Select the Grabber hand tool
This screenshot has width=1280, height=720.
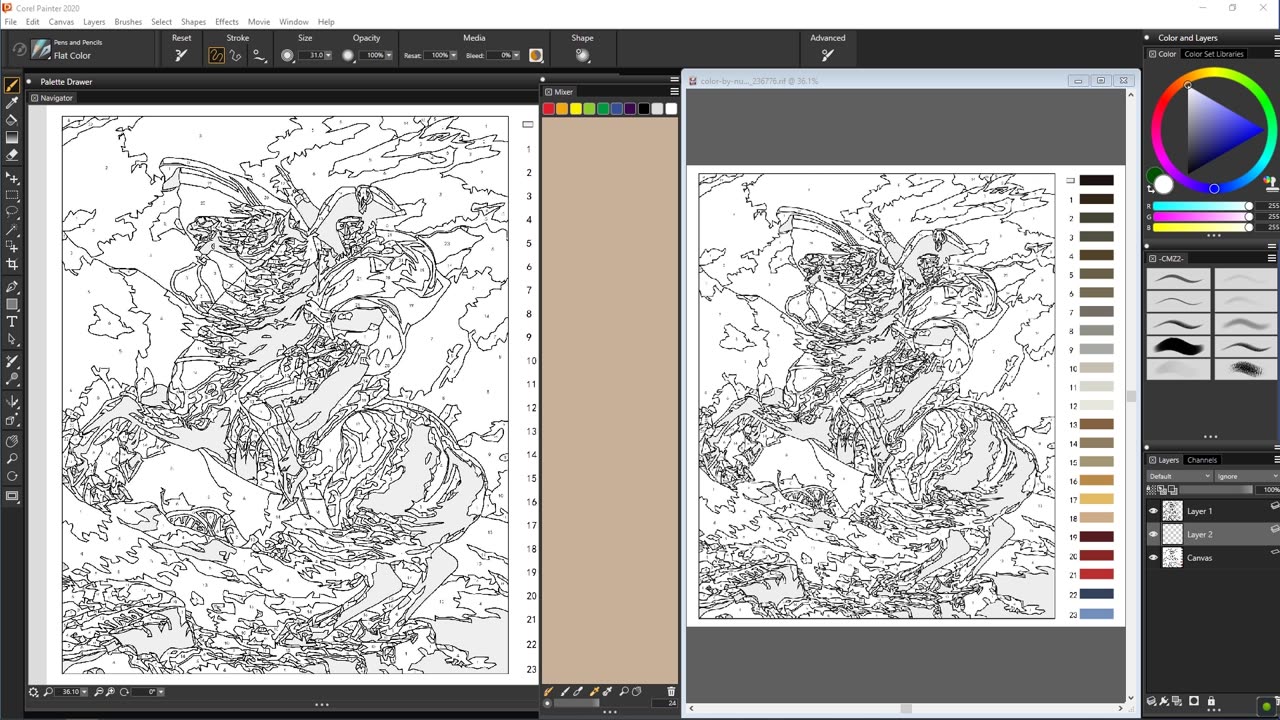12,441
